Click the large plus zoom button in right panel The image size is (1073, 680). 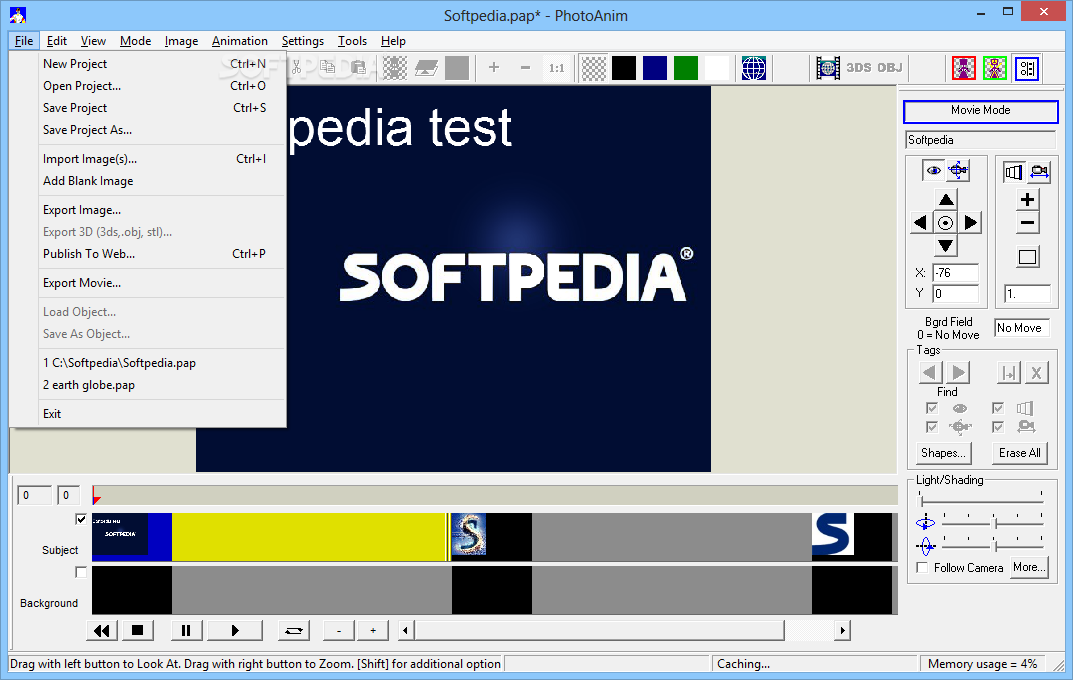(x=1027, y=200)
